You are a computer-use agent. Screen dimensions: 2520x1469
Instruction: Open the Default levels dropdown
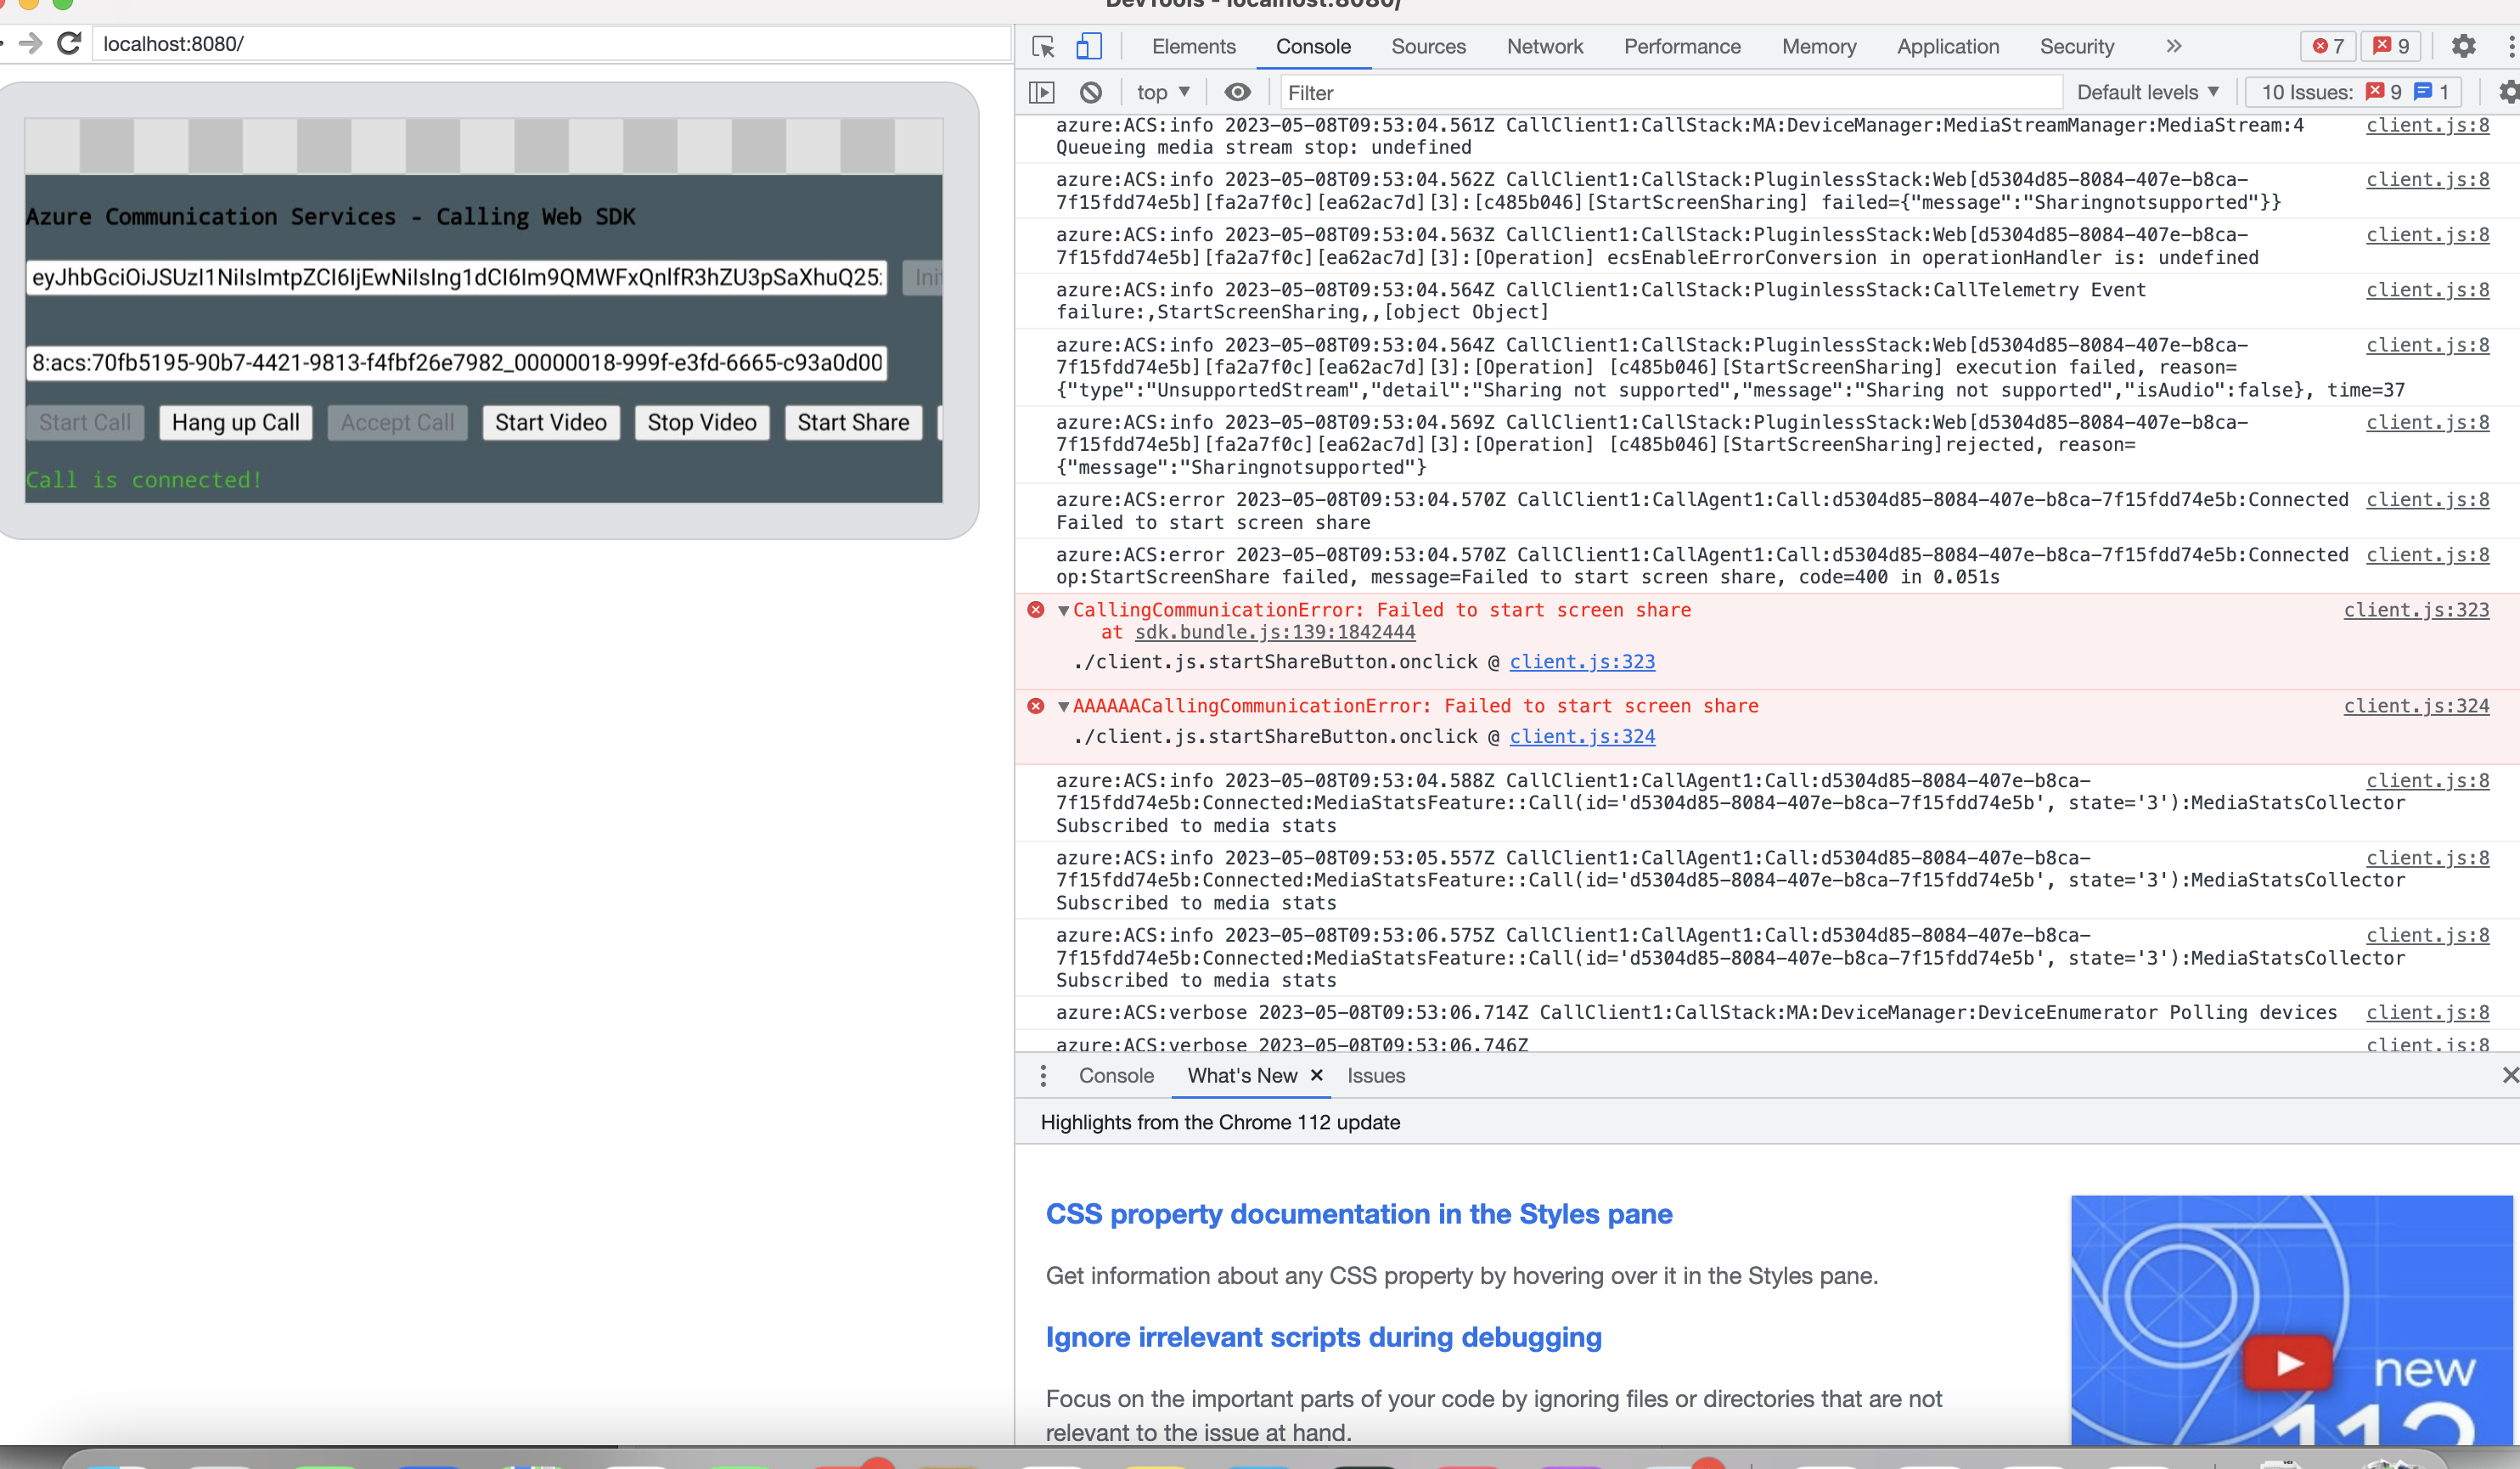(x=2148, y=93)
